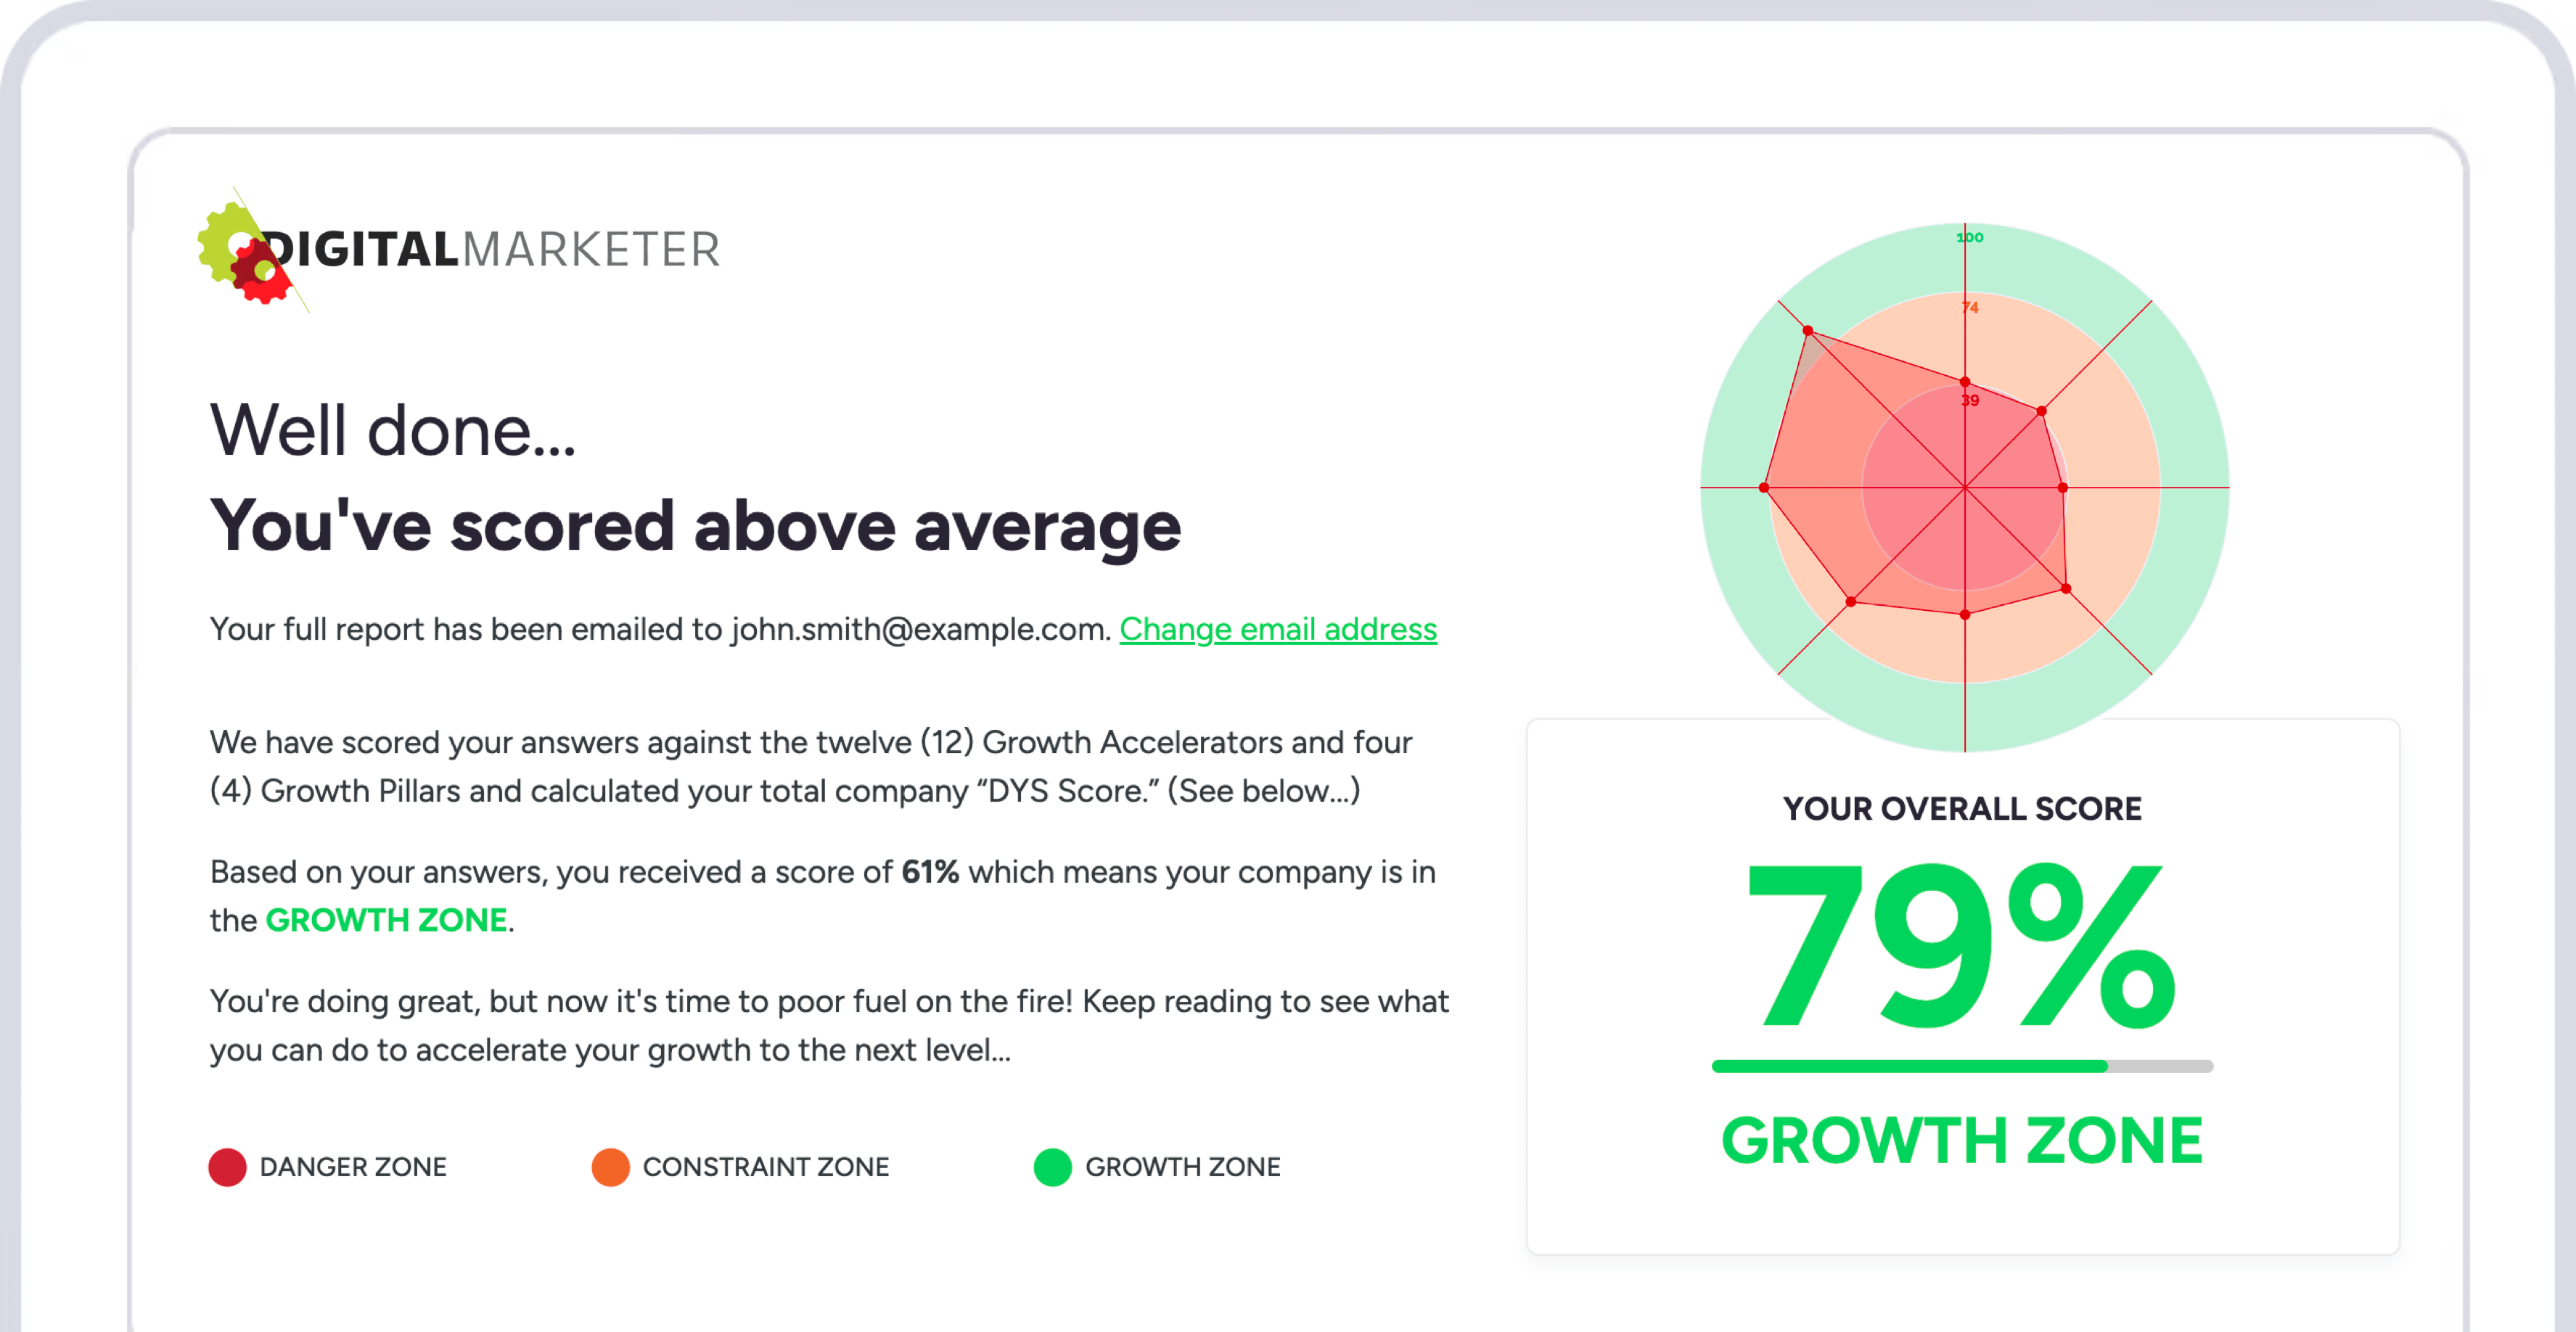Click the YOUR OVERALL SCORE heading
The height and width of the screenshot is (1332, 2576).
click(x=1962, y=808)
